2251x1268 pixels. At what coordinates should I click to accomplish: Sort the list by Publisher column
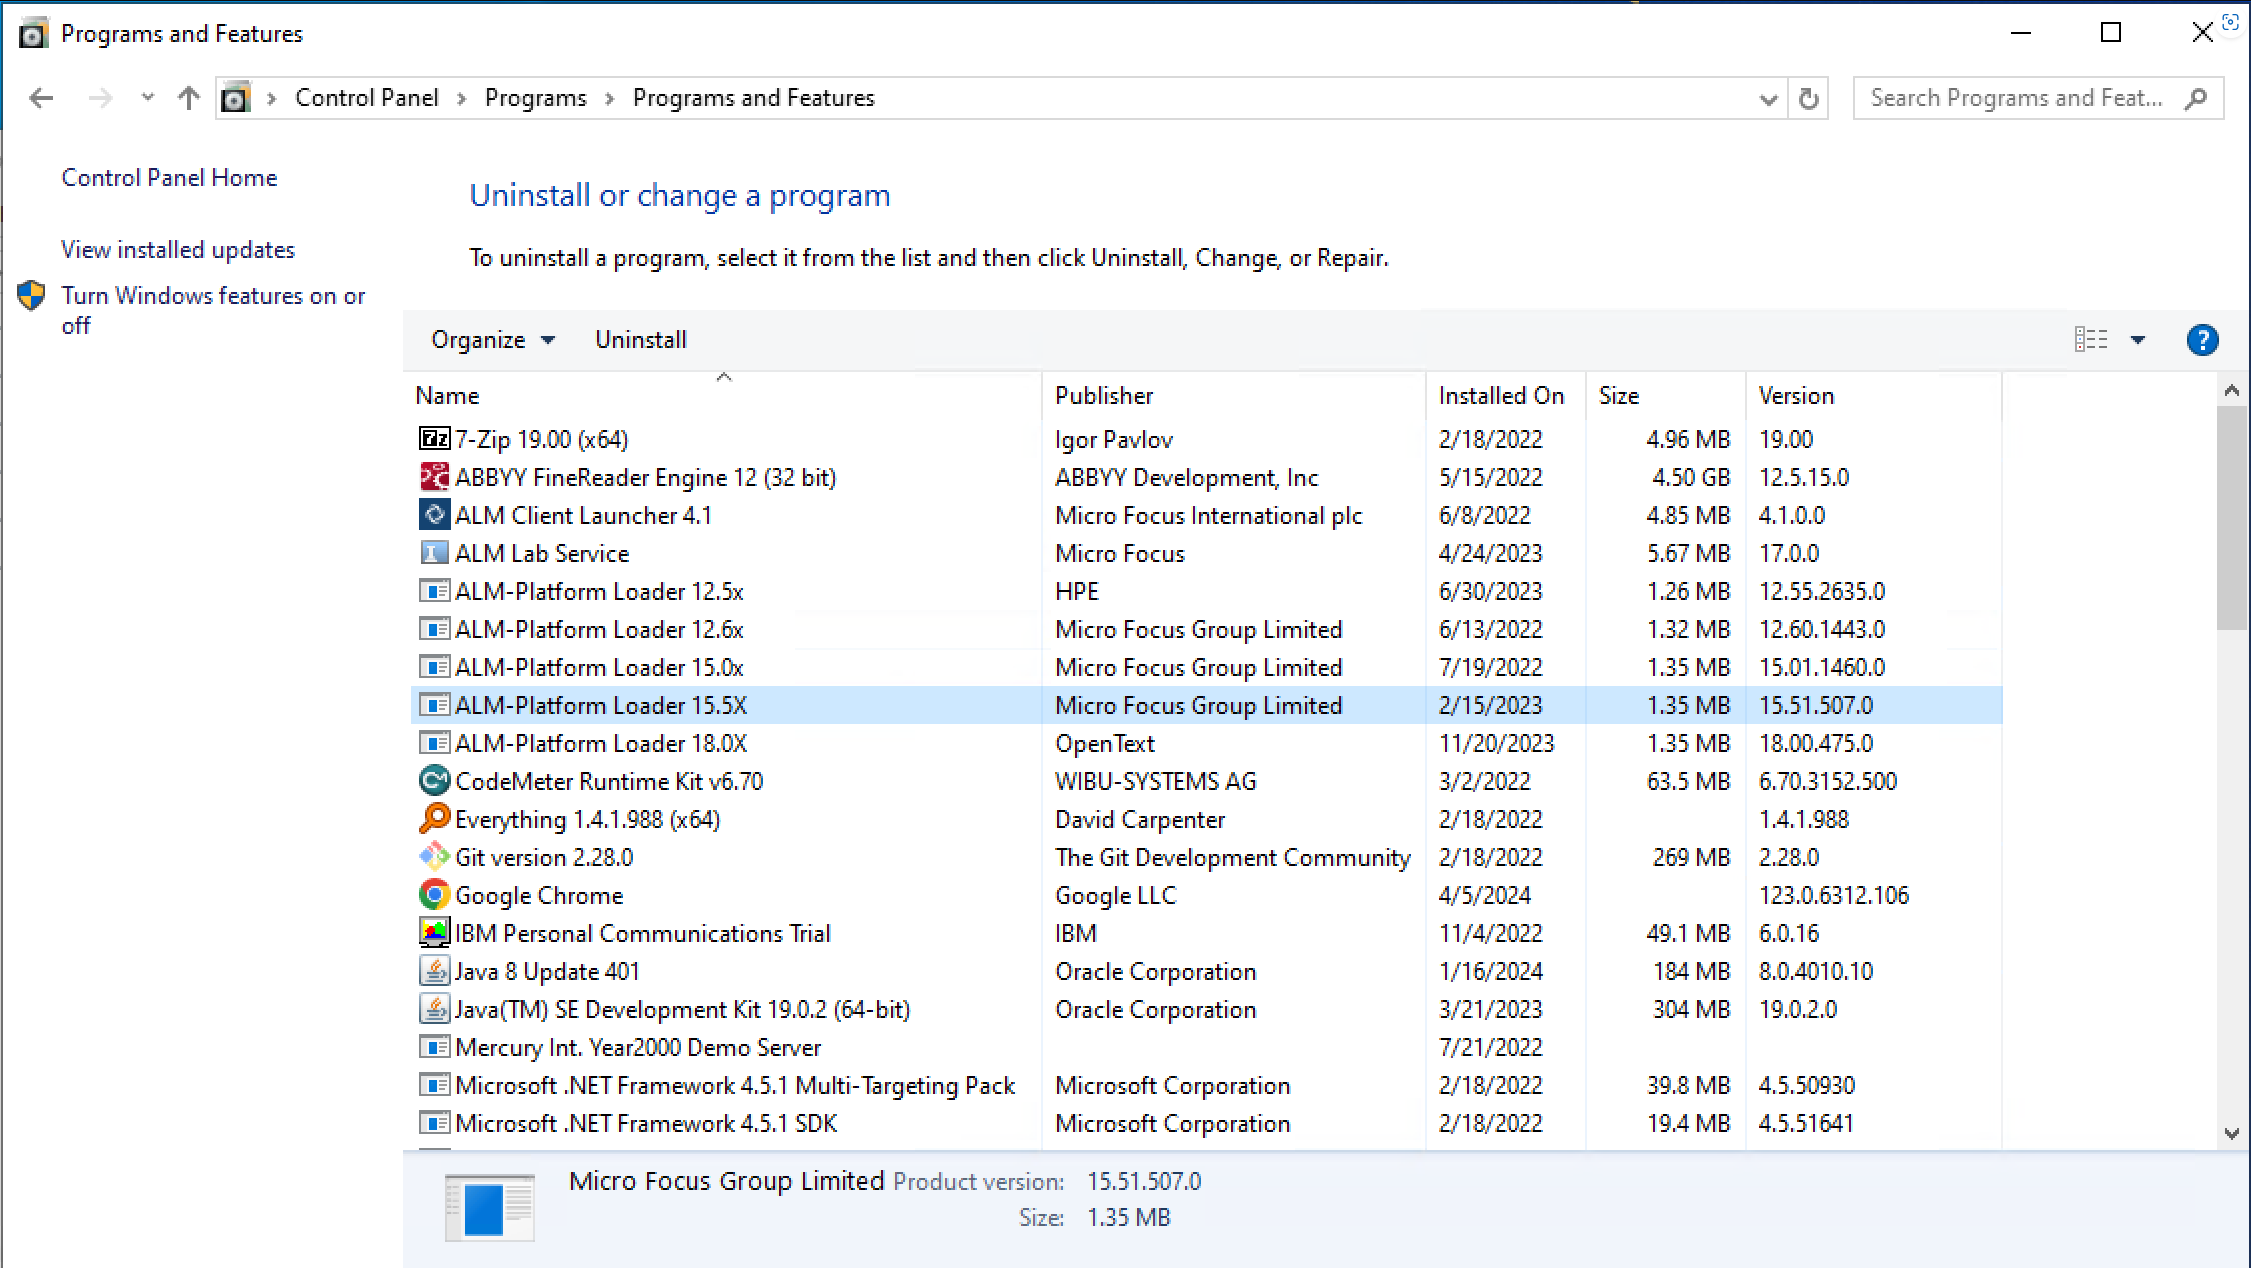[x=1104, y=396]
